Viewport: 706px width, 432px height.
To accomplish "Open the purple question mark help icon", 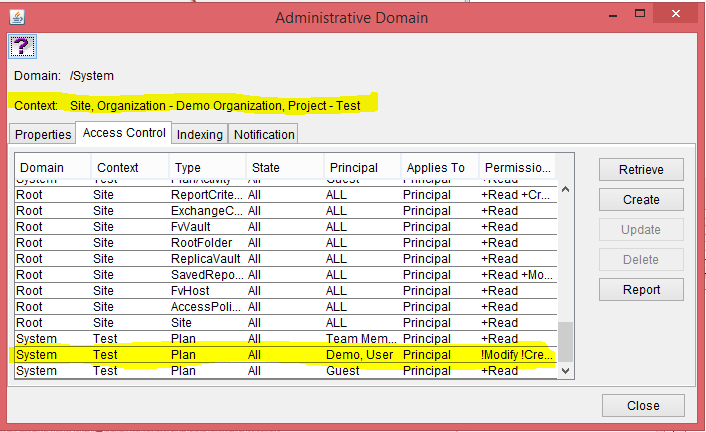I will pos(22,46).
